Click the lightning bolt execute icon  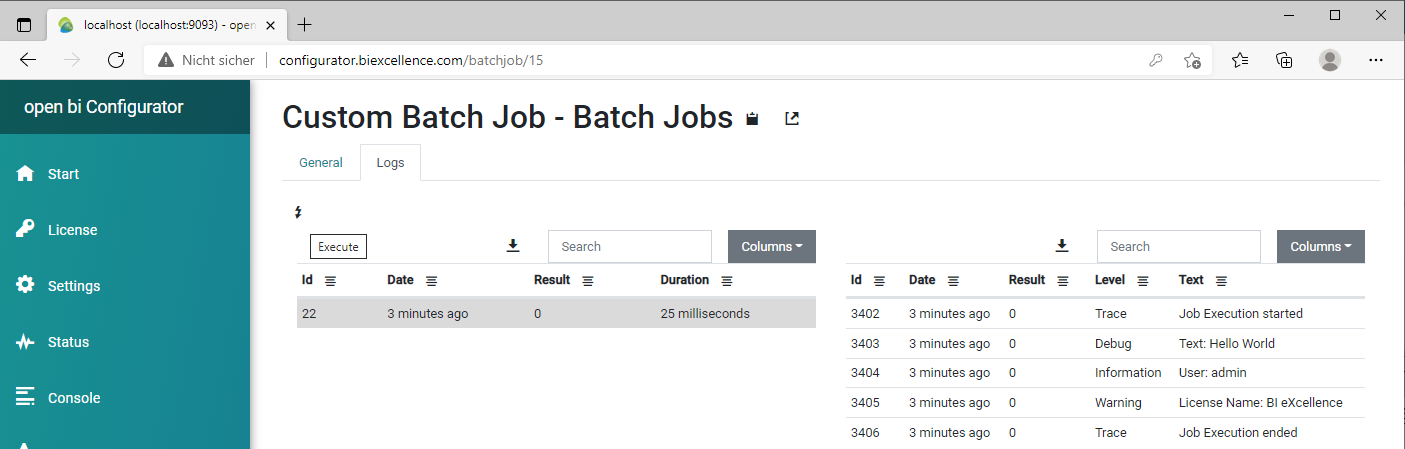[x=298, y=212]
